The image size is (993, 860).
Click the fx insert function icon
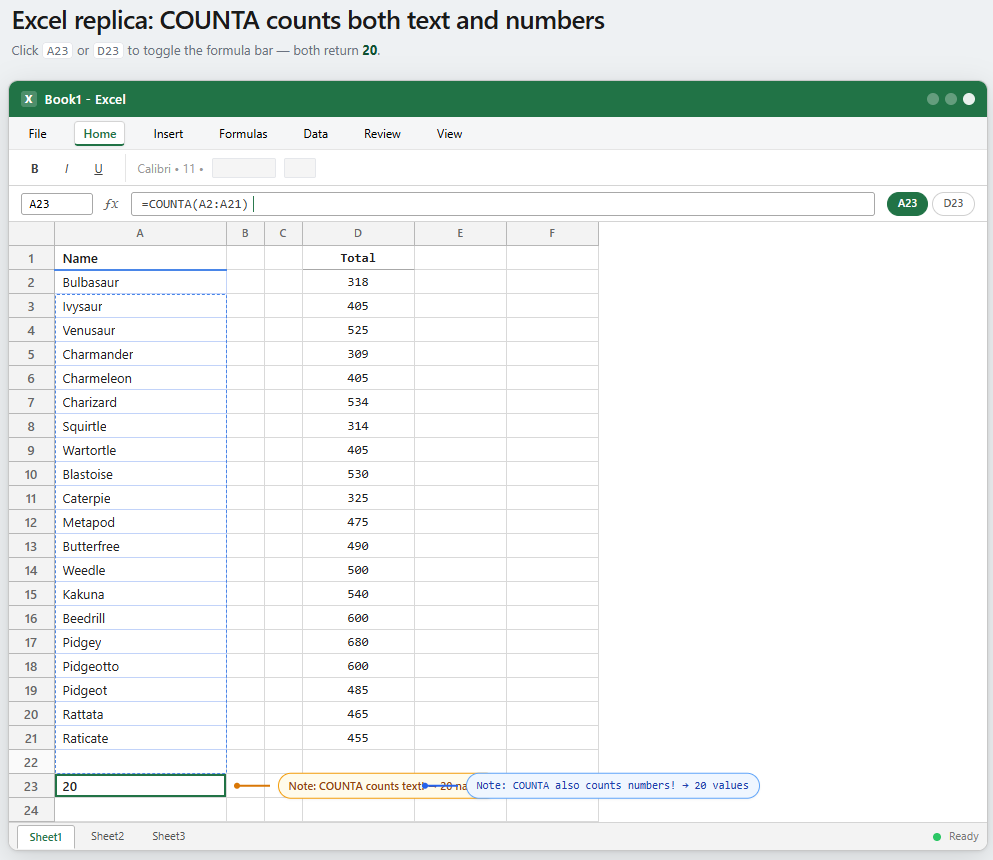tap(111, 204)
